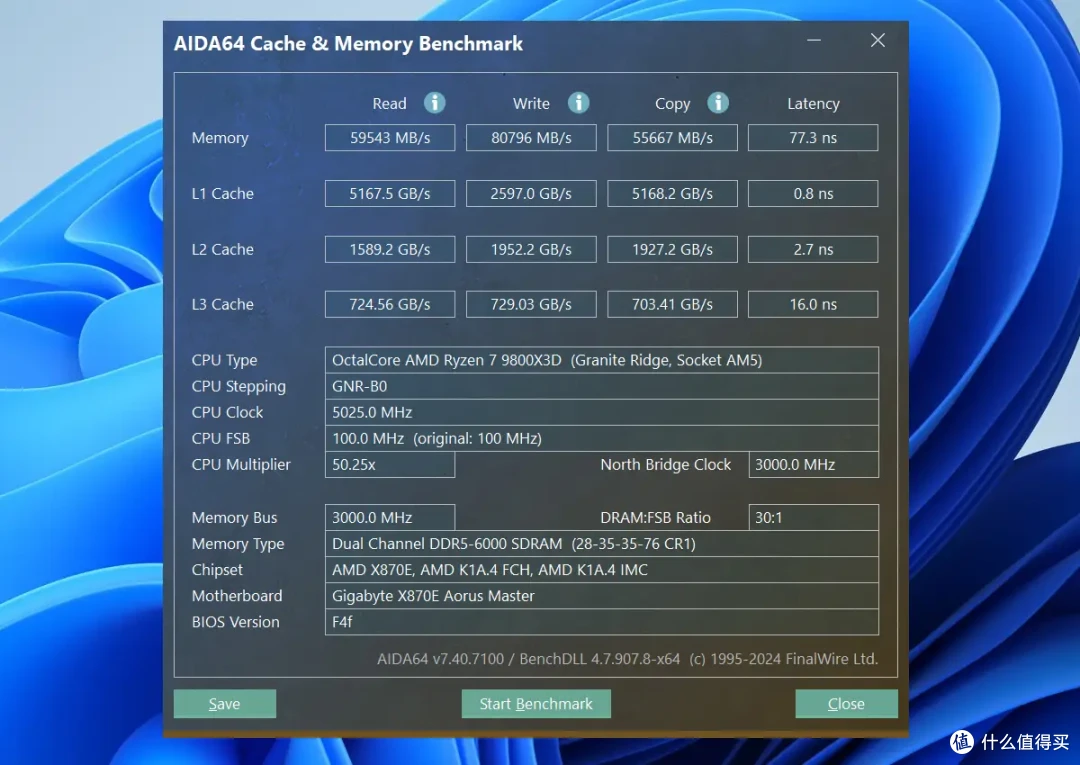Select the Memory Copy value 55667 MB/s
Viewport: 1080px width, 765px height.
(x=672, y=138)
